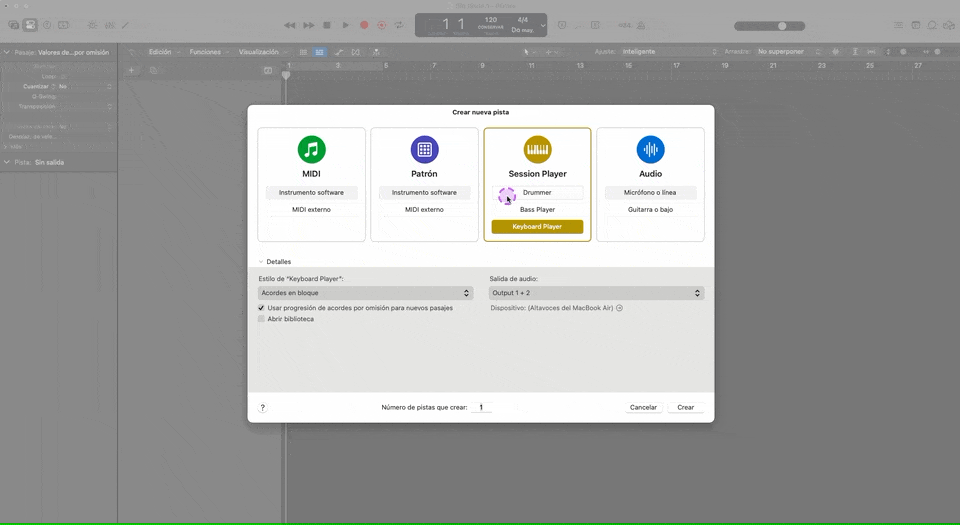Select the purple Patrón track type icon
The image size is (960, 525).
(x=424, y=149)
